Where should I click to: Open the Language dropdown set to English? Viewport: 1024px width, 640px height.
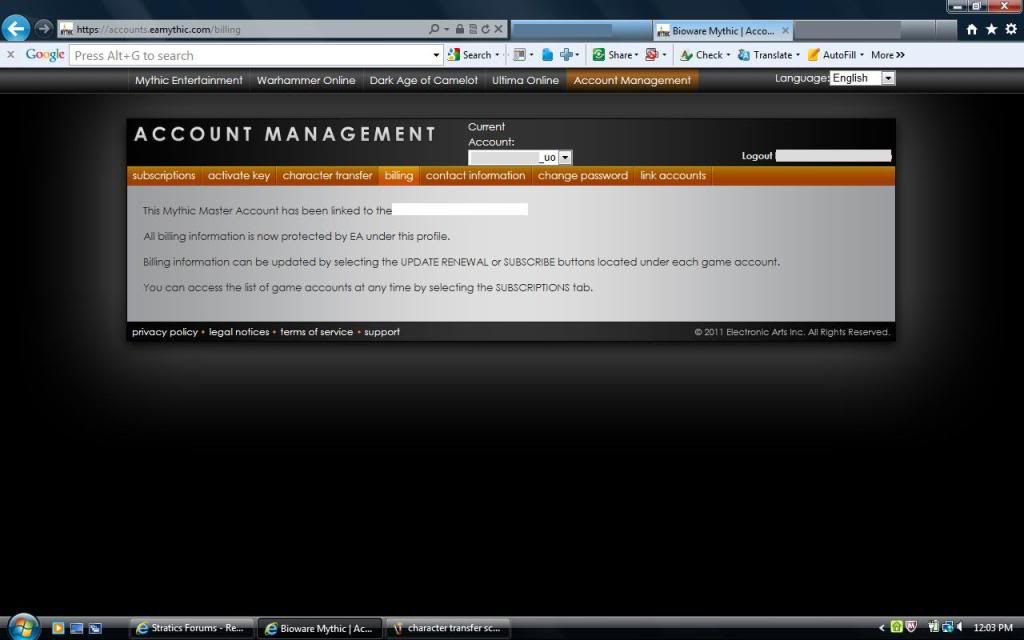863,78
